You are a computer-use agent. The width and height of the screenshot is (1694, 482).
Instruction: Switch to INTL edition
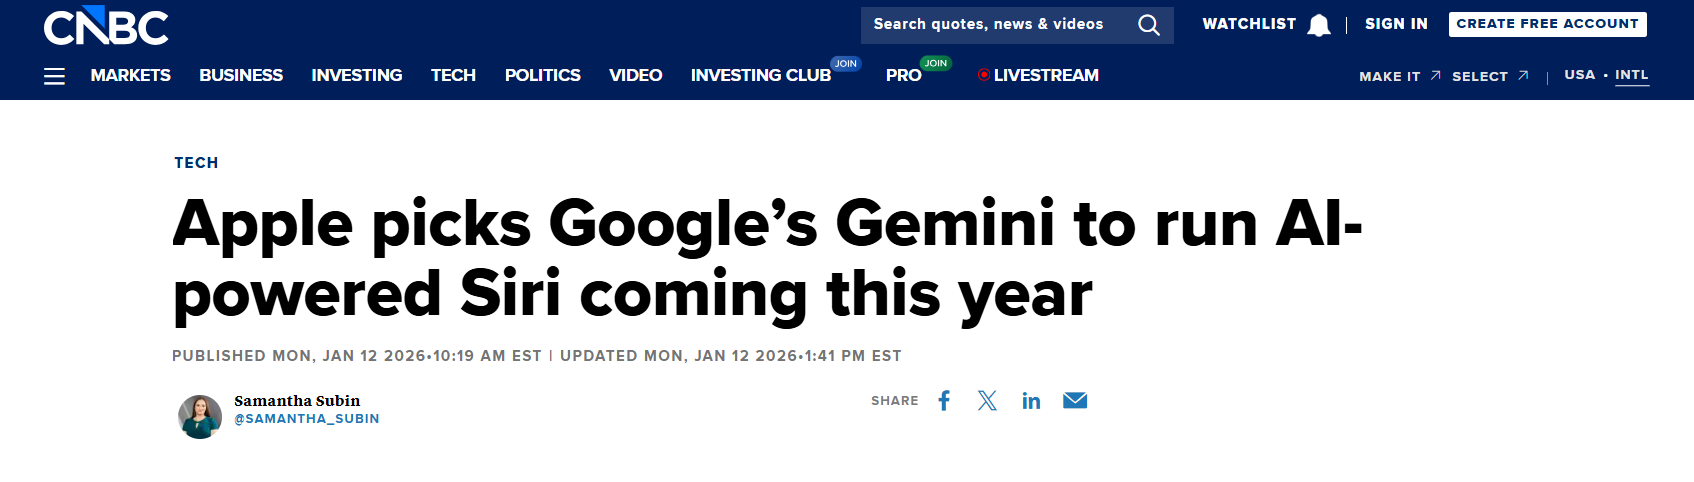pos(1632,75)
